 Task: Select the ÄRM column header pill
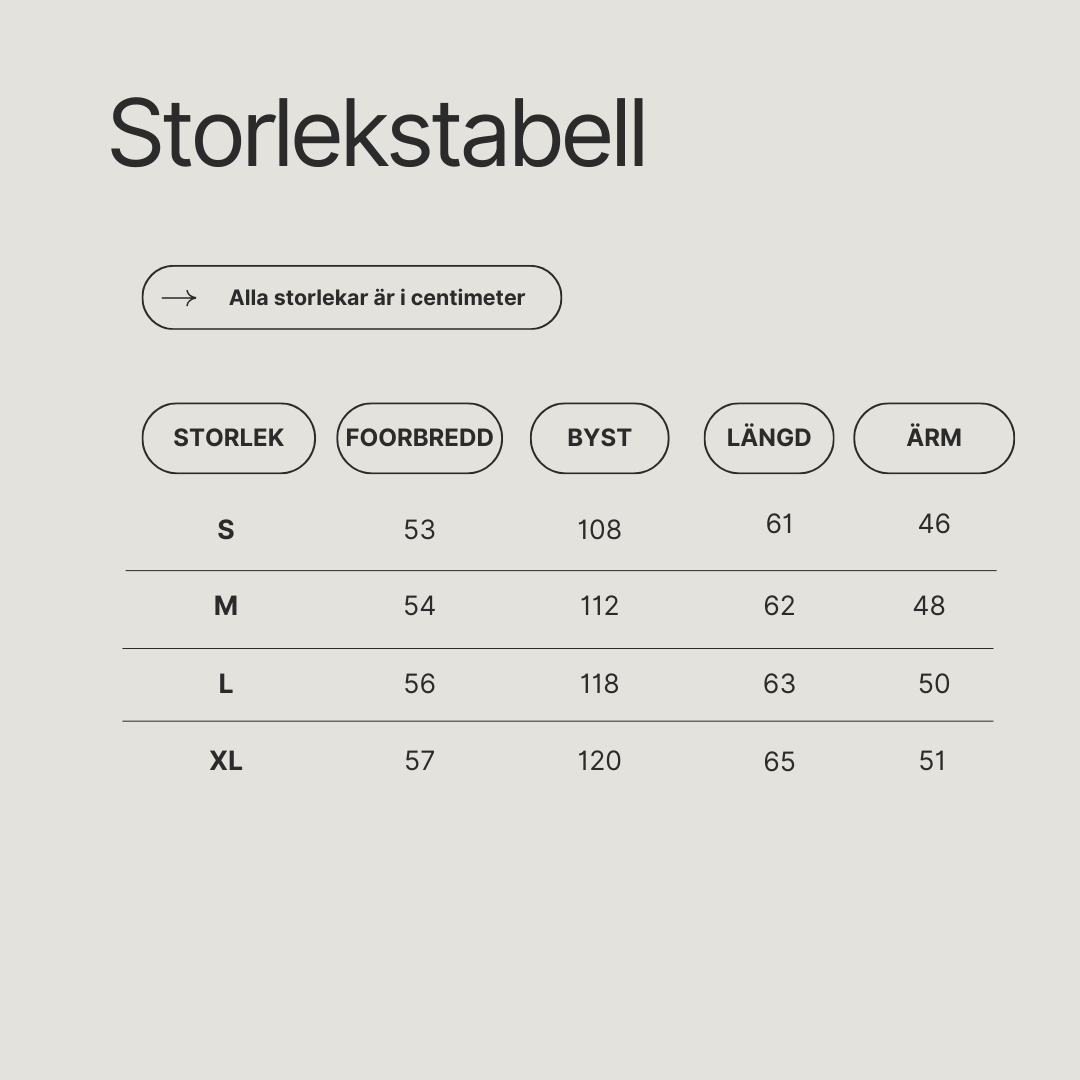pyautogui.click(x=934, y=438)
